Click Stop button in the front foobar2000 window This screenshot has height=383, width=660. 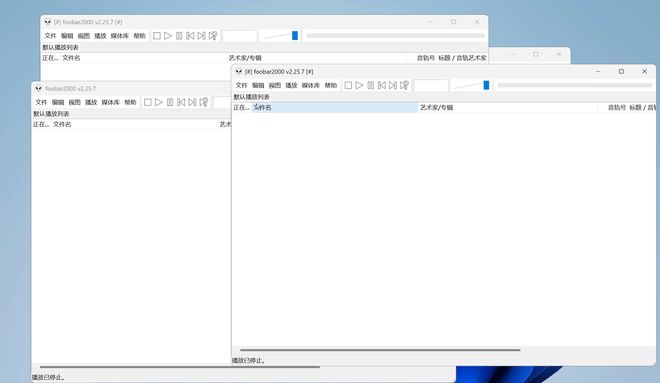click(348, 85)
